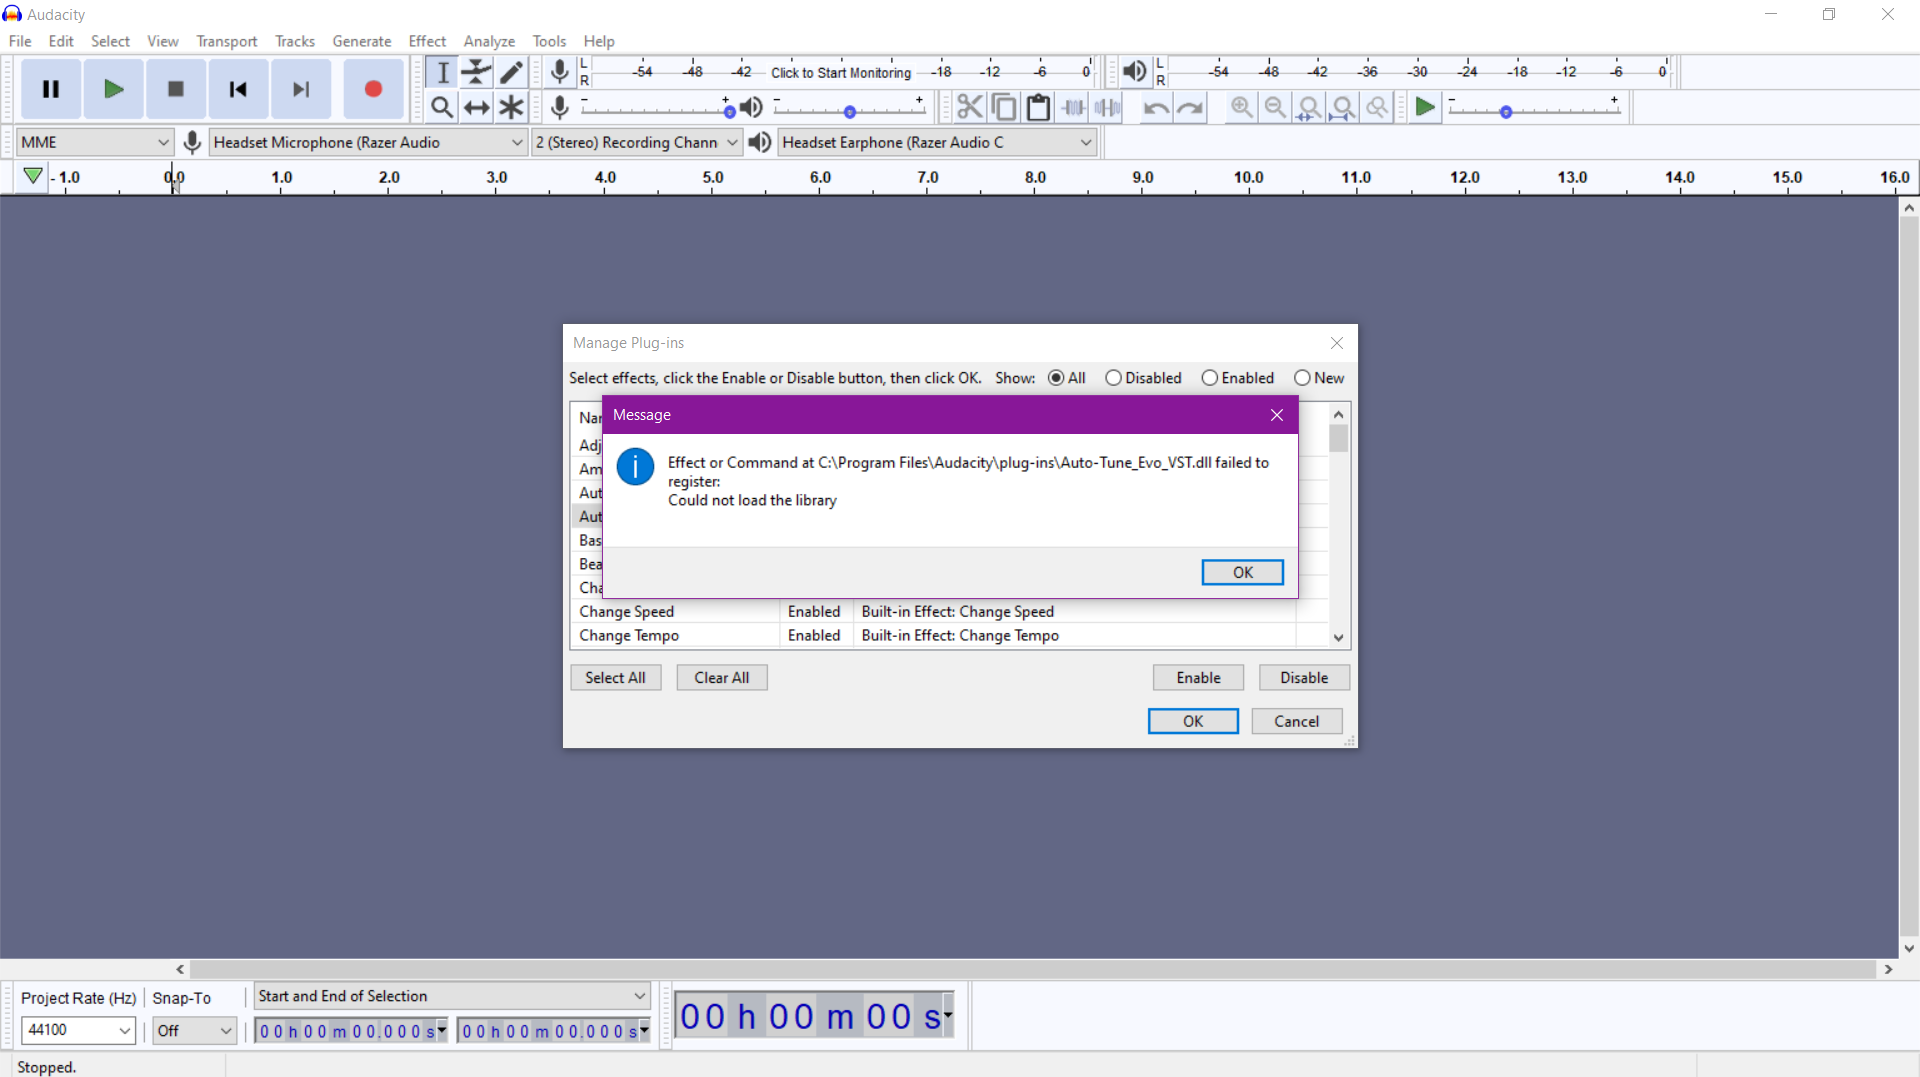
Task: Click Trim audio outside selection icon
Action: (x=1073, y=107)
